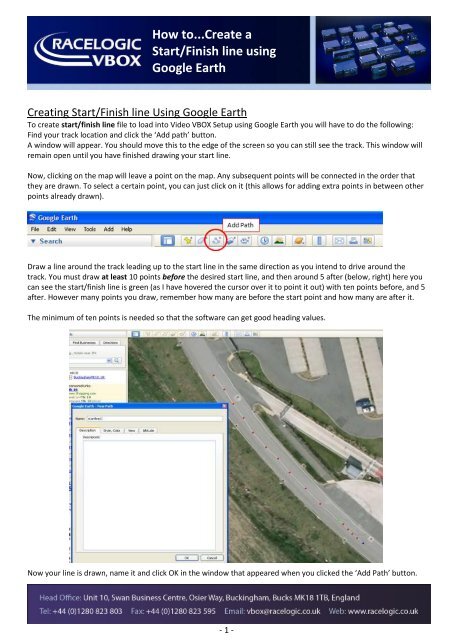This screenshot has width=453, height=640.
Task: Select the ruler tool icon
Action: (319, 241)
